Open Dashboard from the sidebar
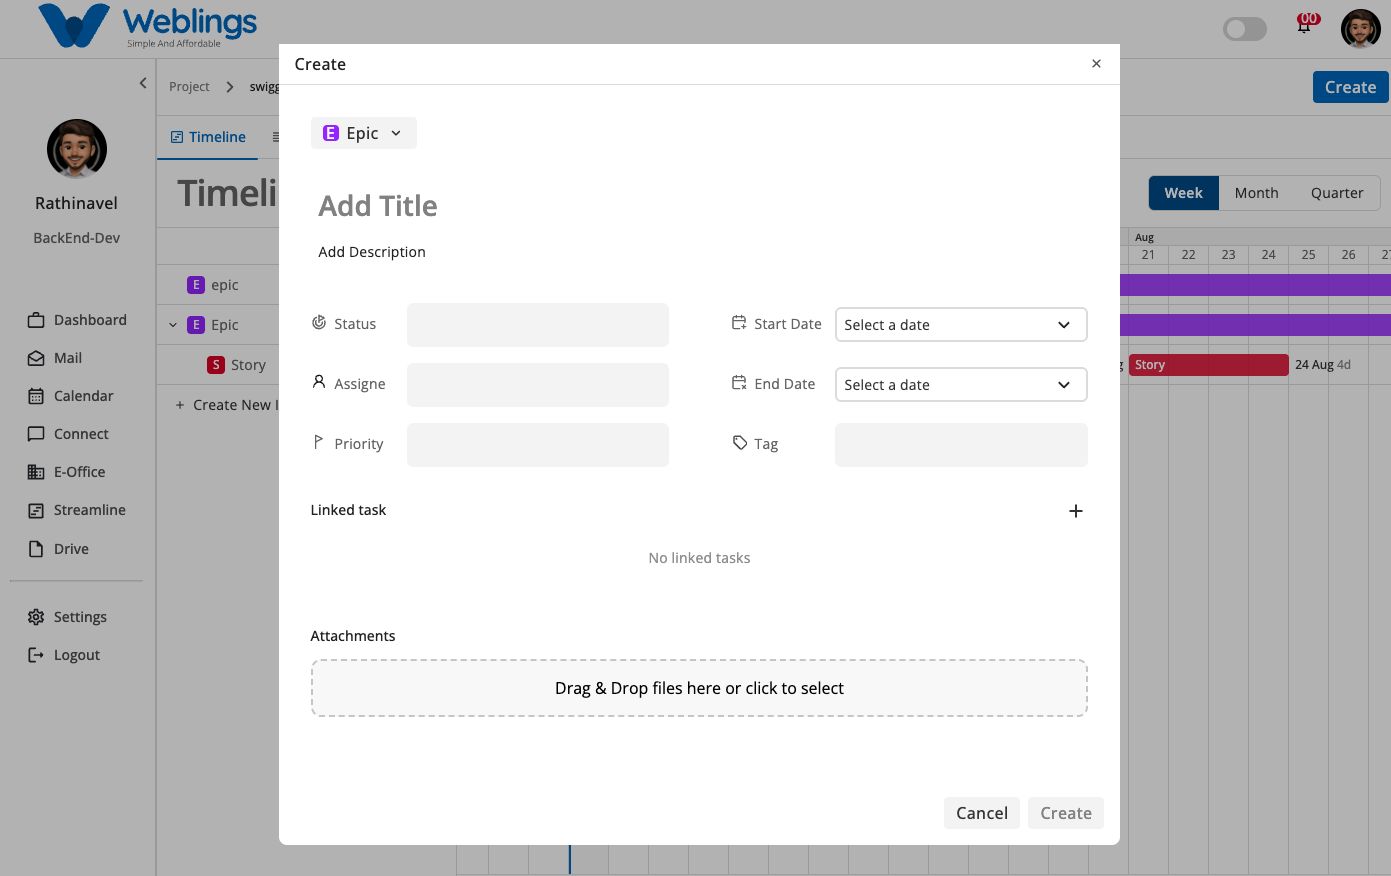Image resolution: width=1391 pixels, height=876 pixels. pos(78,320)
